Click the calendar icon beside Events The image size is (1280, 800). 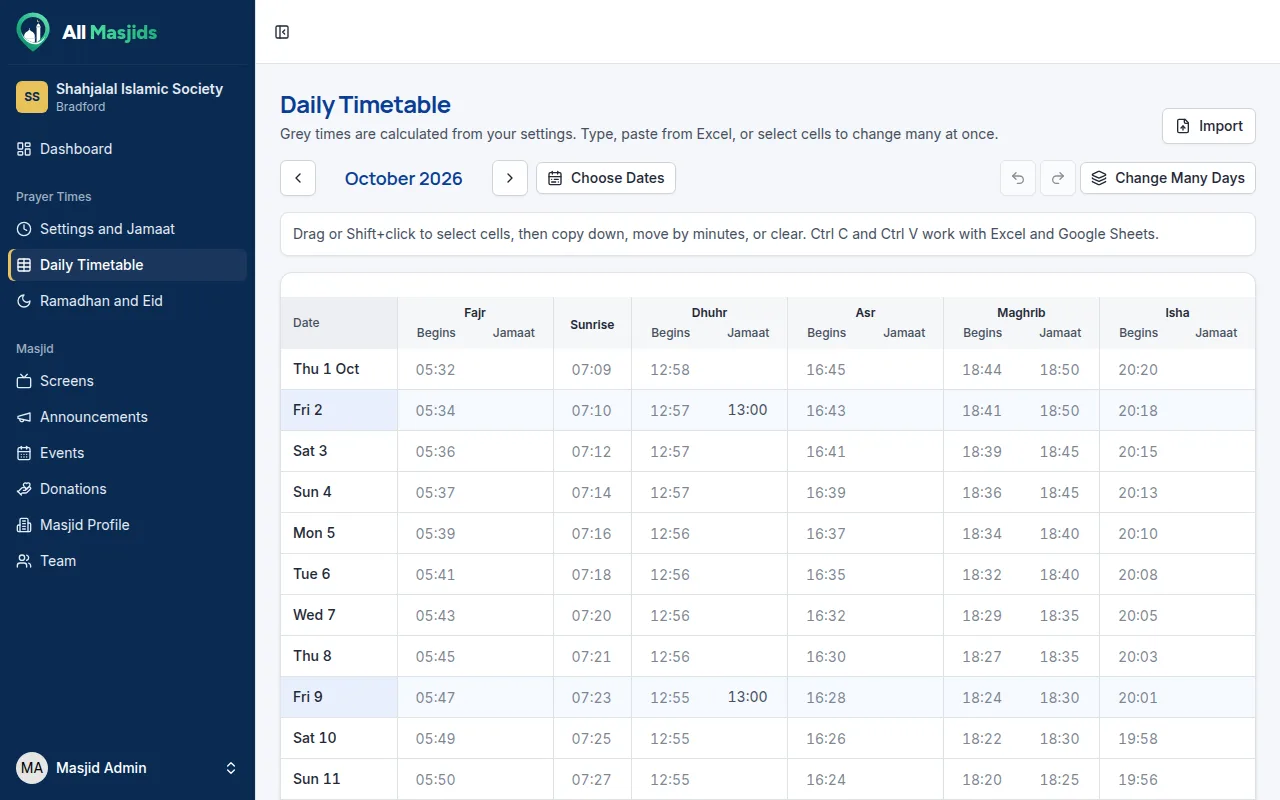click(24, 453)
